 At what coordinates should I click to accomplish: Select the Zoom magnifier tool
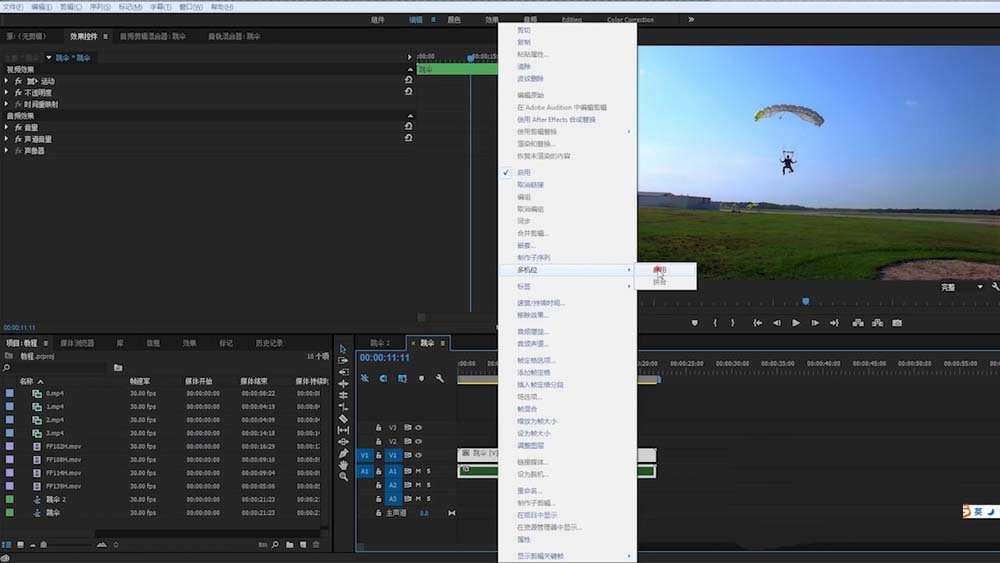(x=343, y=477)
